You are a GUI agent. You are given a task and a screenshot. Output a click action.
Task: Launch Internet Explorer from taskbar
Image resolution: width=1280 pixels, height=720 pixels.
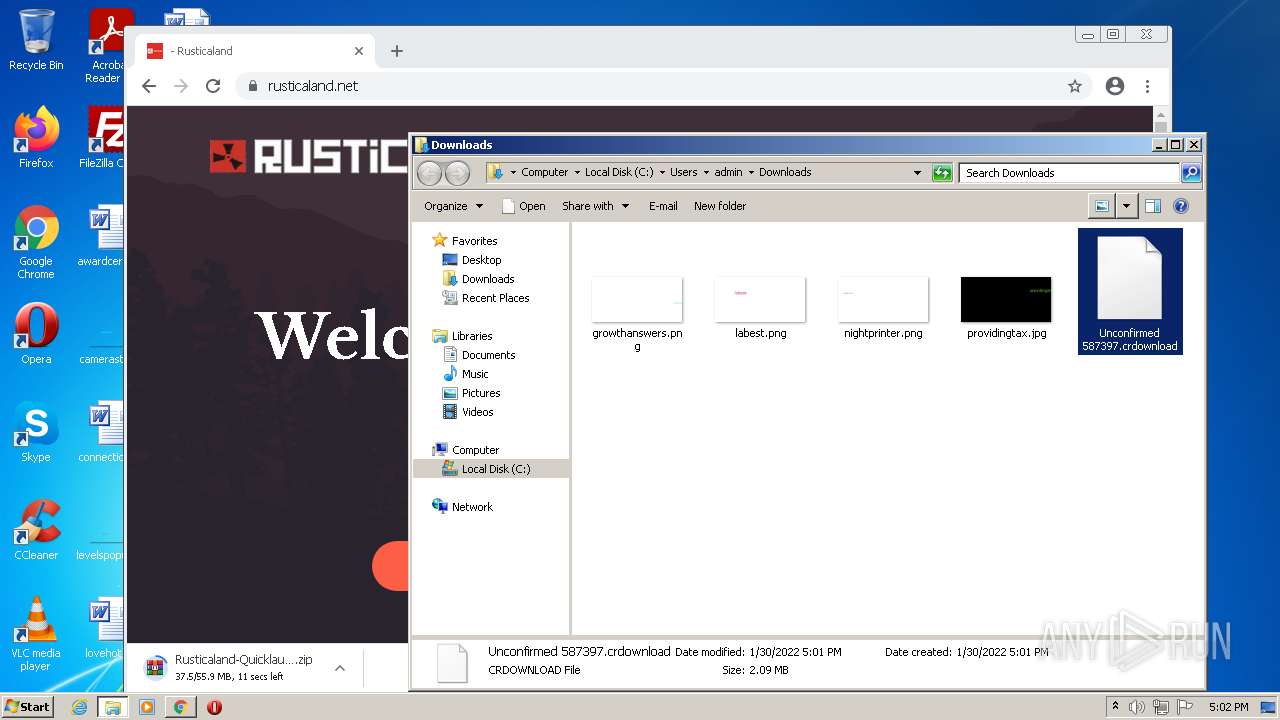point(79,707)
